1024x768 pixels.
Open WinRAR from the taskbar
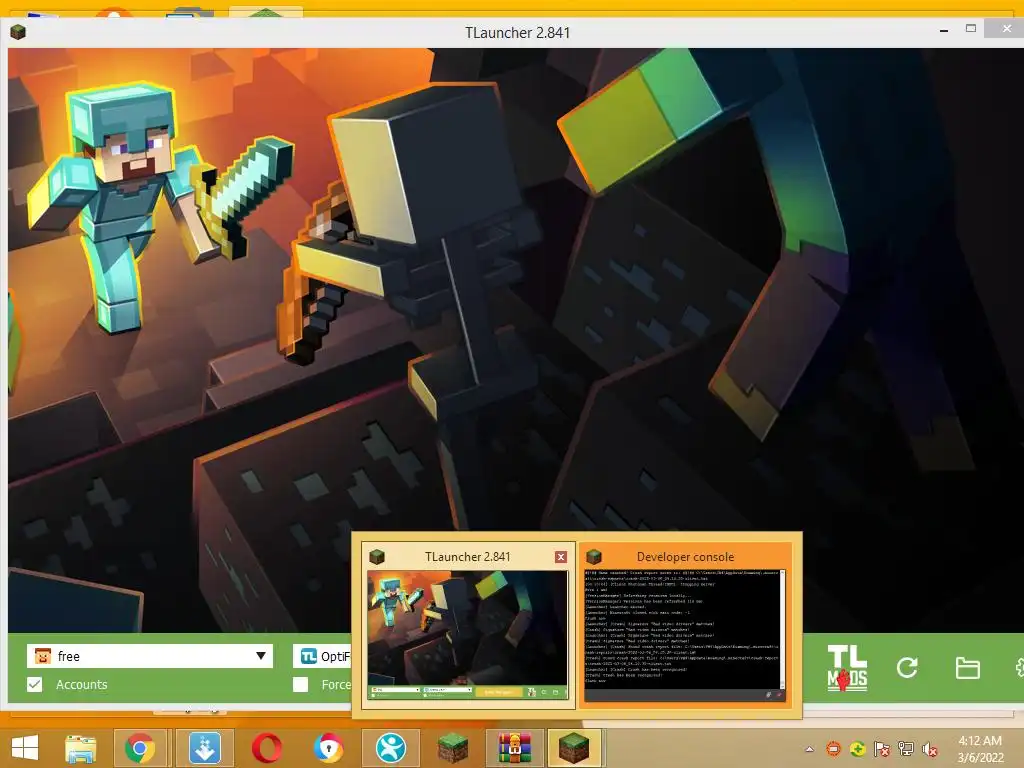(515, 748)
